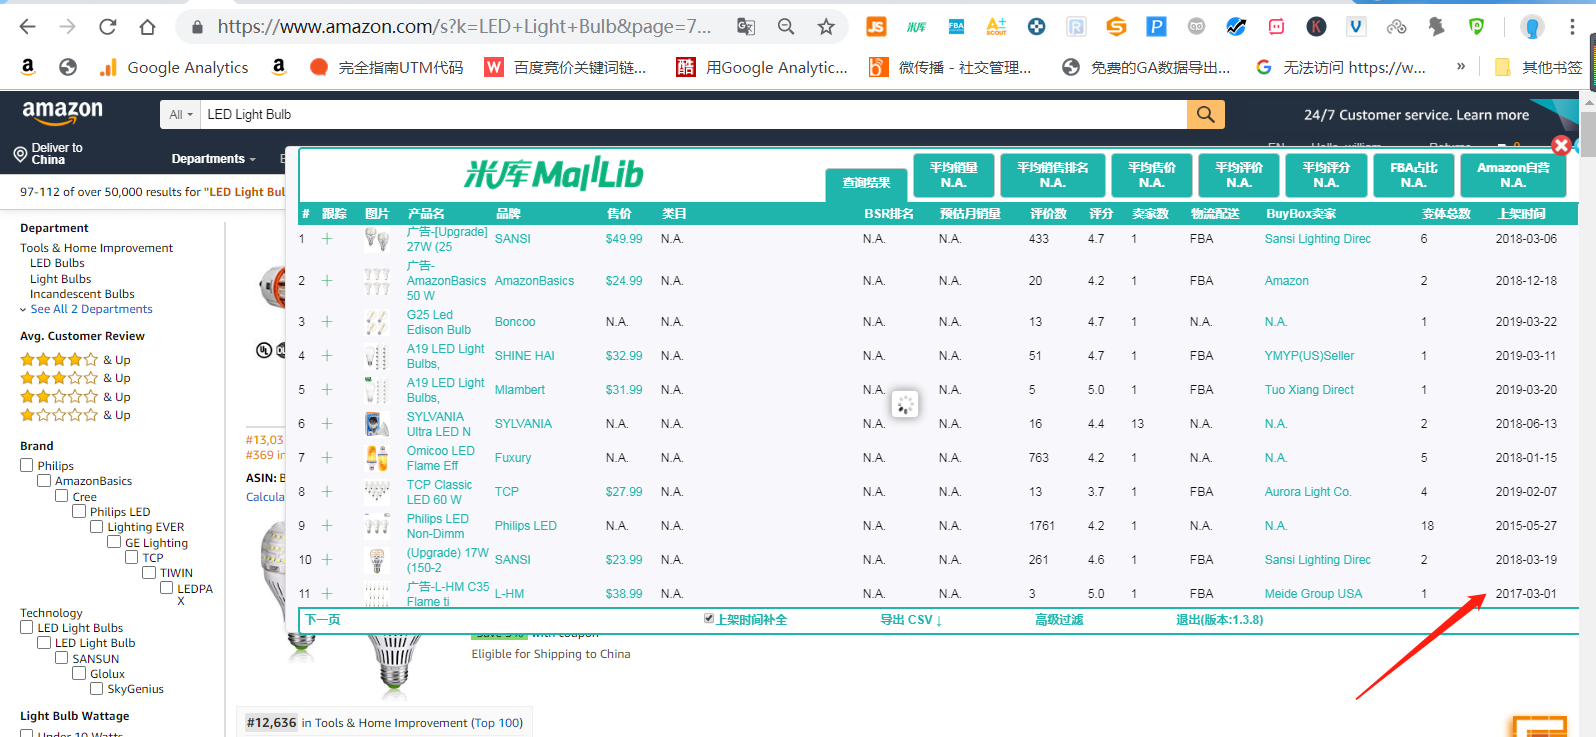
Task: Click the Chrome address bar URL
Action: tap(464, 27)
